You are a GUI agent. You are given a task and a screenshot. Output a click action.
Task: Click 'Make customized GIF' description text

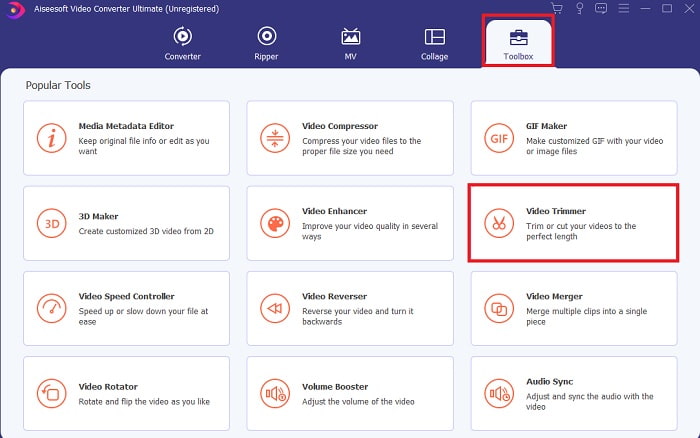coord(594,146)
